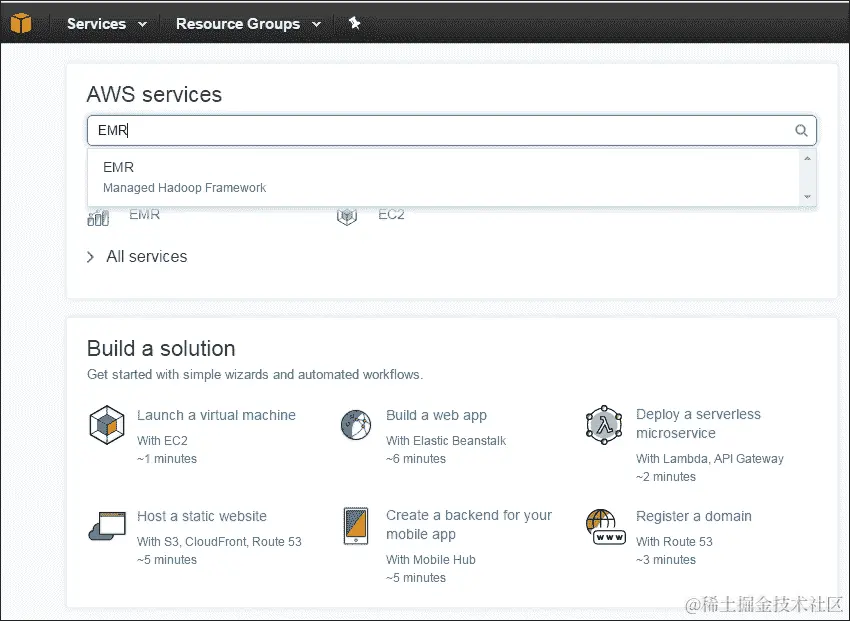Image resolution: width=850 pixels, height=621 pixels.
Task: Click the '~6 minutes' text
Action: 416,458
